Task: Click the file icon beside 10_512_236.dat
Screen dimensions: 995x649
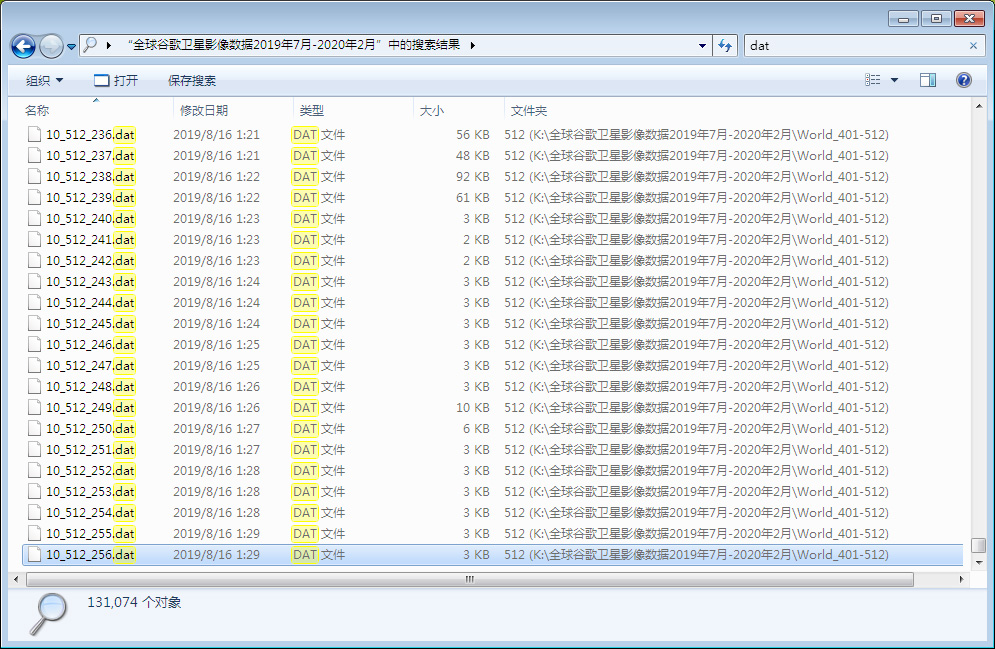Action: [x=35, y=134]
